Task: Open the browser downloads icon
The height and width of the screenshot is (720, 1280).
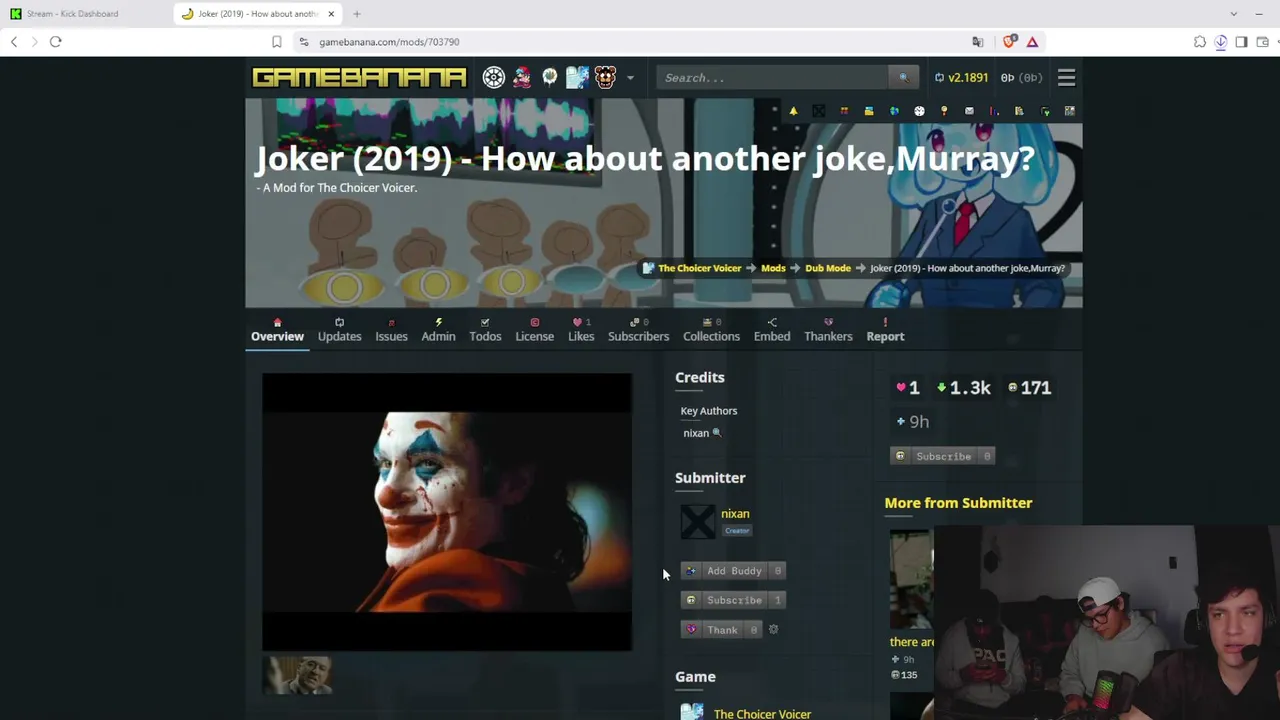Action: click(x=1221, y=42)
